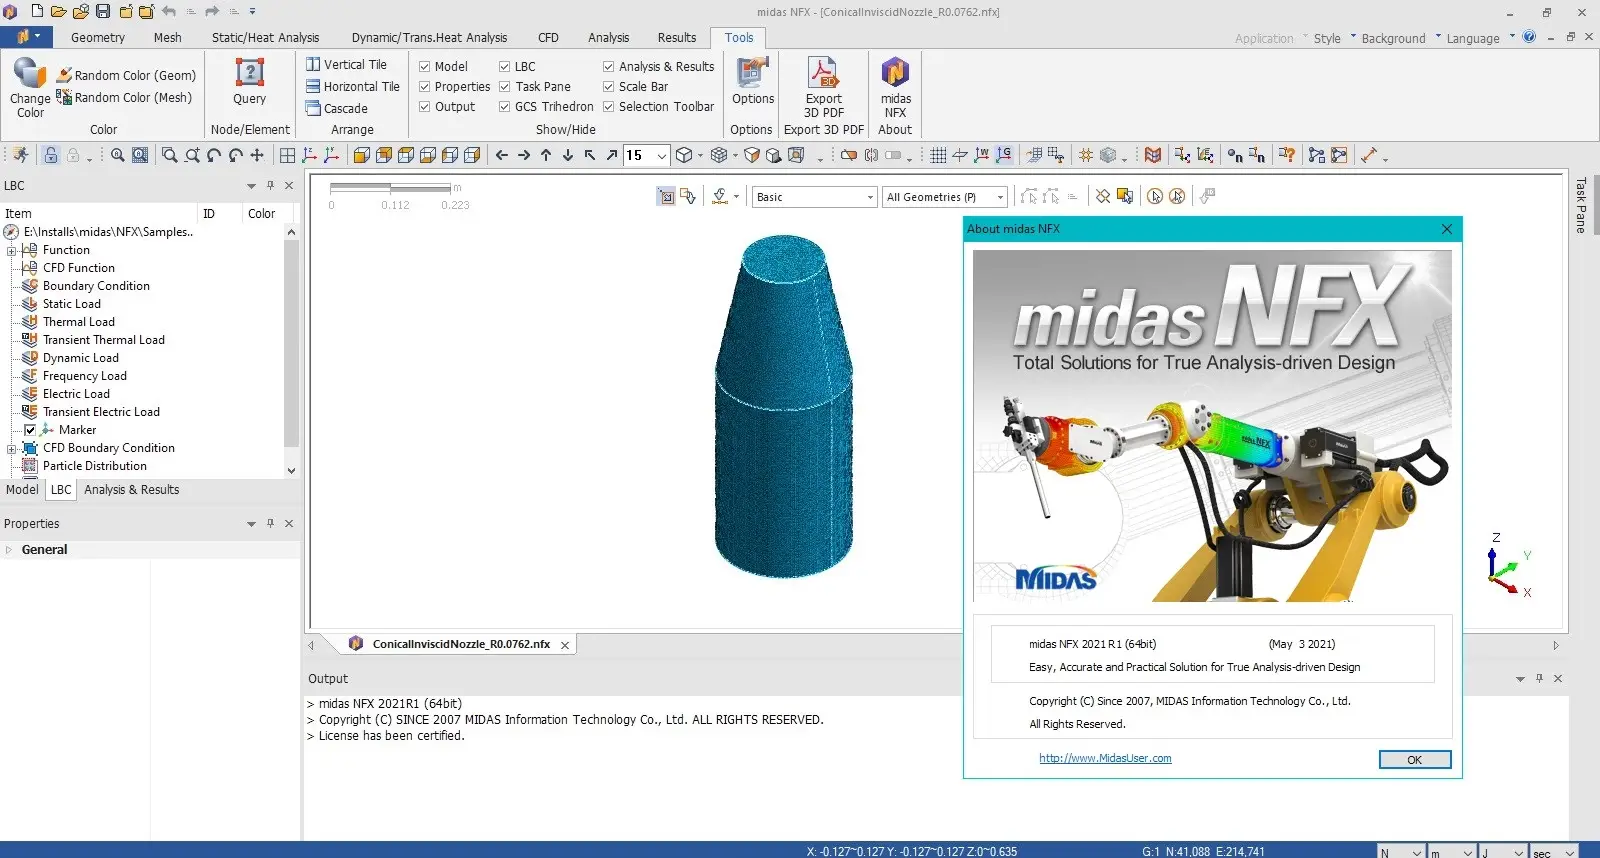Open the Style dropdown menu
Viewport: 1600px width, 858px height.
pos(1334,38)
